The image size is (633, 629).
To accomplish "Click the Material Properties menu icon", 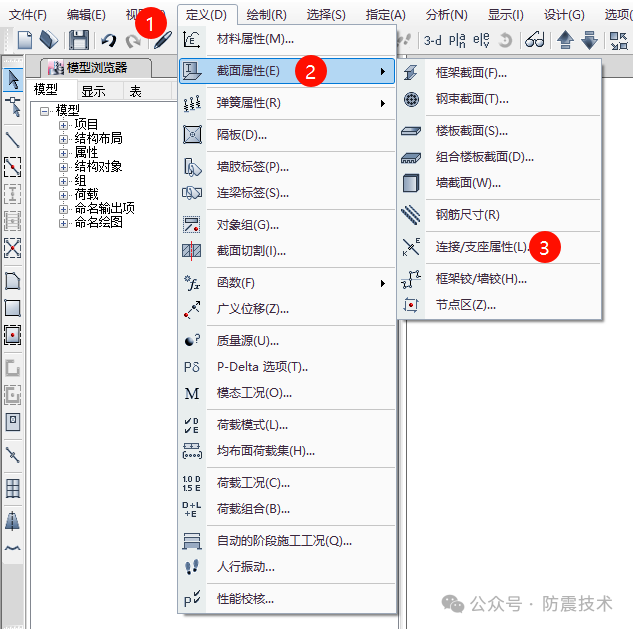I will (x=192, y=39).
